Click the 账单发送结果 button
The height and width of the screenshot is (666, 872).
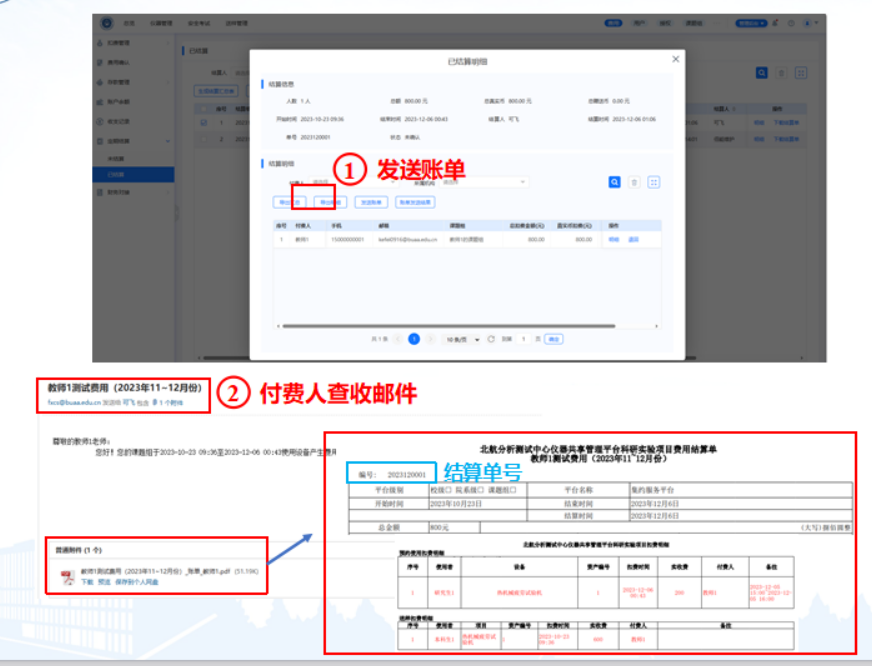pos(415,202)
